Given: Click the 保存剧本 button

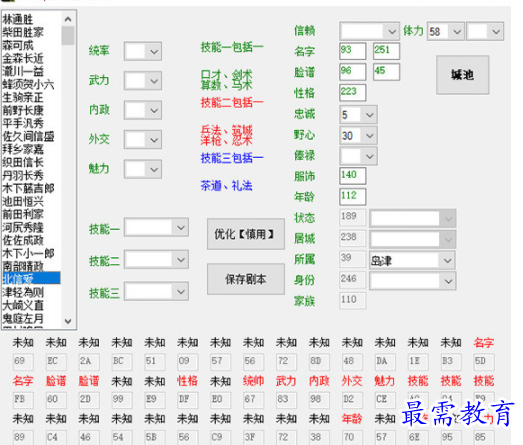Looking at the screenshot, I should (246, 279).
